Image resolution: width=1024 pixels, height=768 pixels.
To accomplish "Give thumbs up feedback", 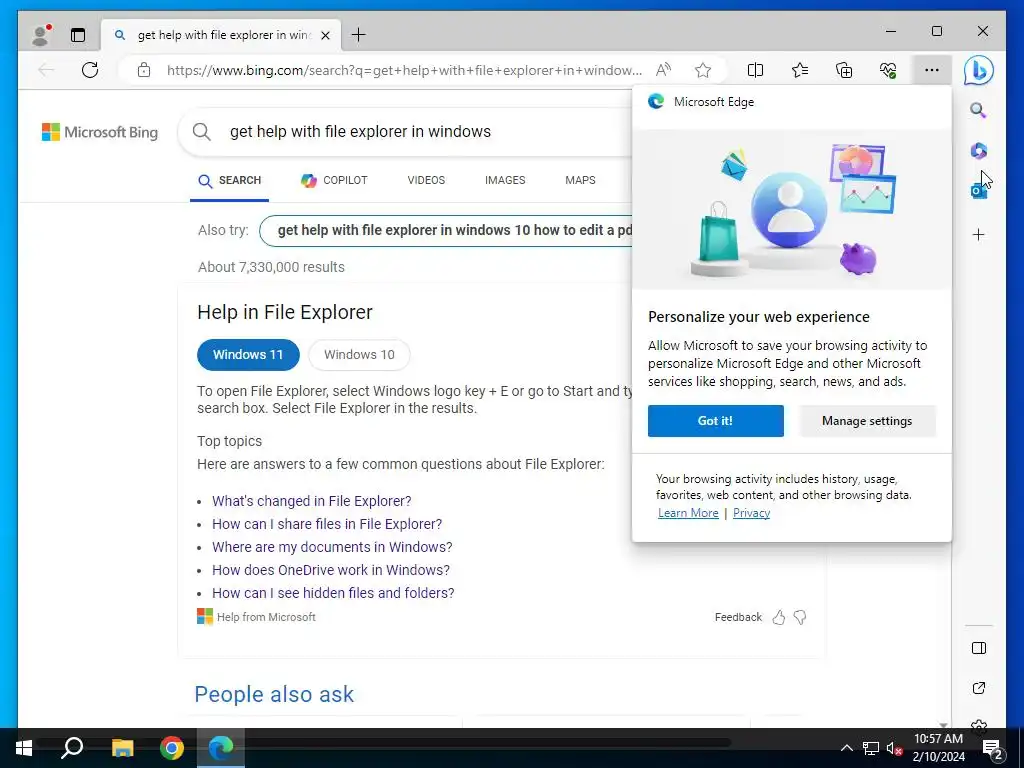I will (x=778, y=617).
